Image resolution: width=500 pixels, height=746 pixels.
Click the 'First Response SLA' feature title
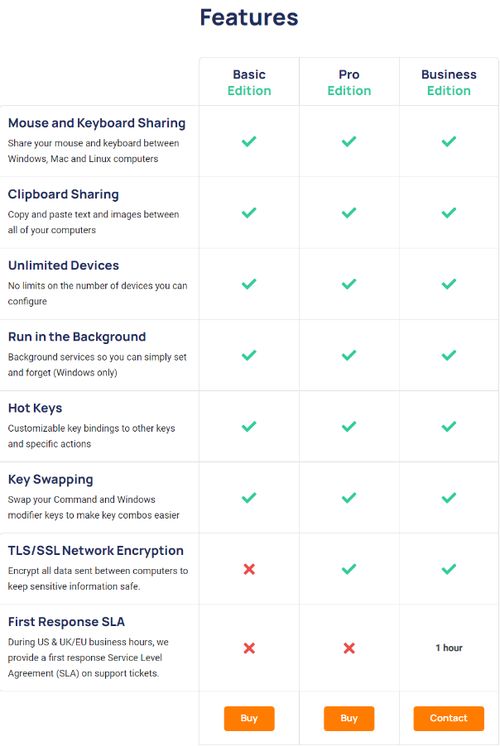click(x=66, y=622)
